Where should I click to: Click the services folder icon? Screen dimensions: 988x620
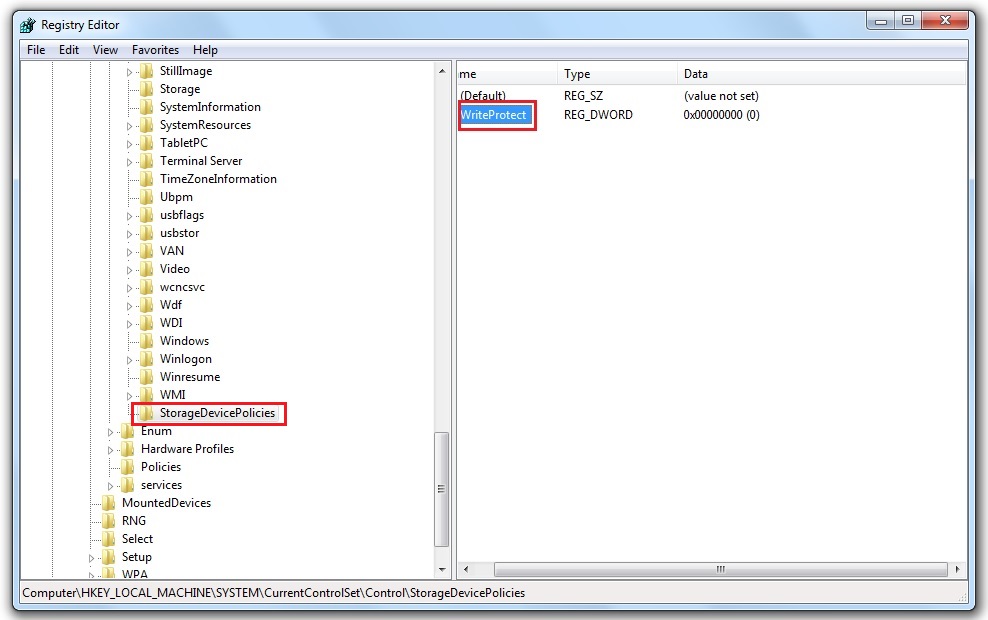pos(127,485)
